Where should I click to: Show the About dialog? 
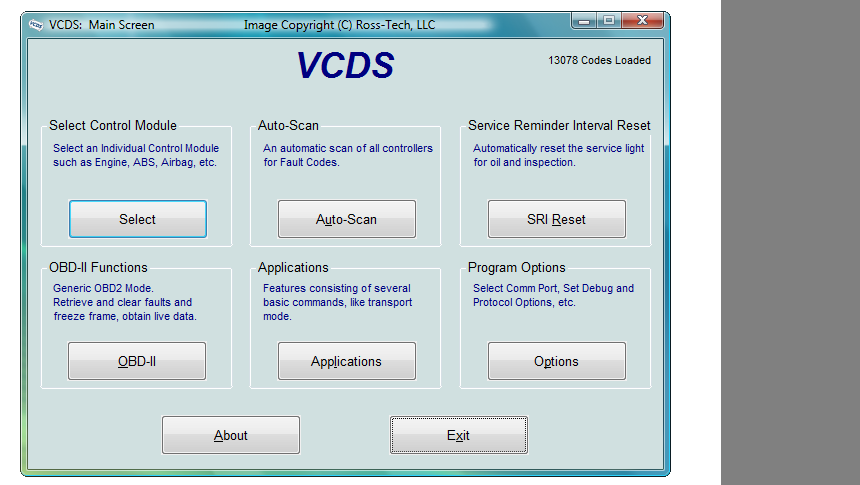point(231,435)
